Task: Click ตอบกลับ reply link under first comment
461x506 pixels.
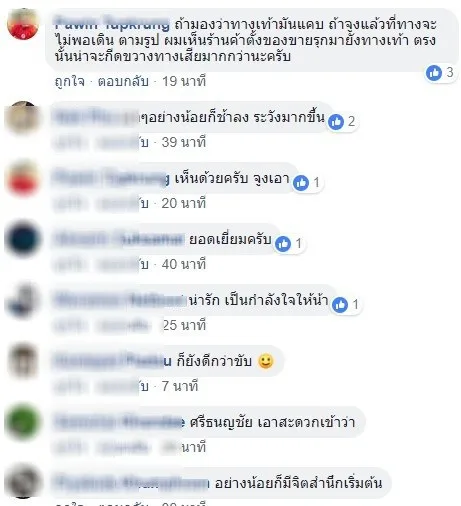Action: point(123,81)
